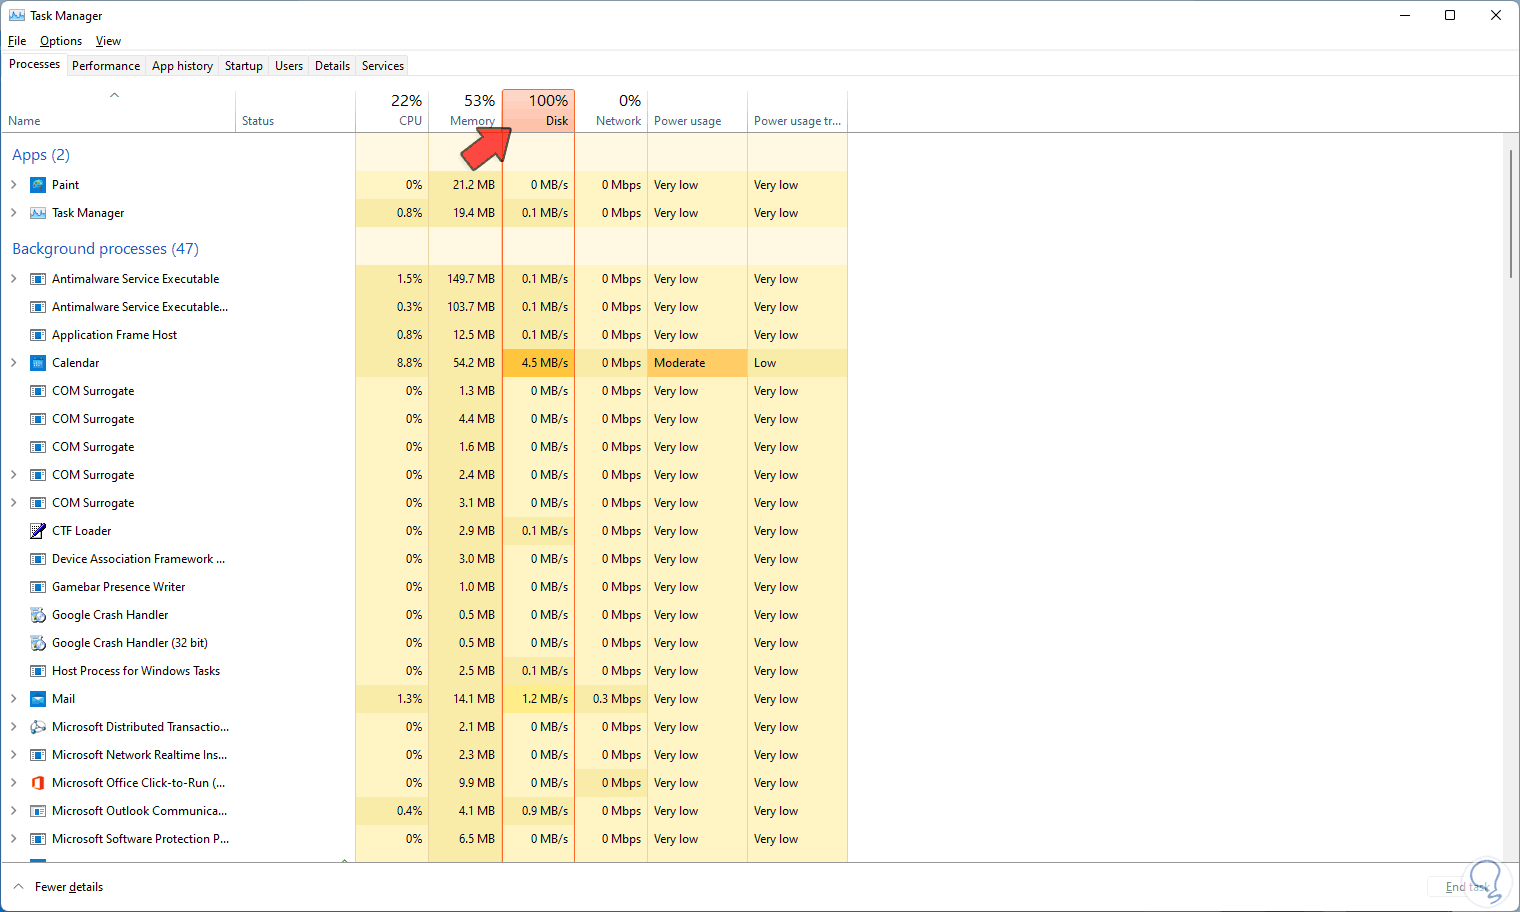Screen dimensions: 1520x912
Task: Sort processes by the CPU column
Action: coord(392,111)
